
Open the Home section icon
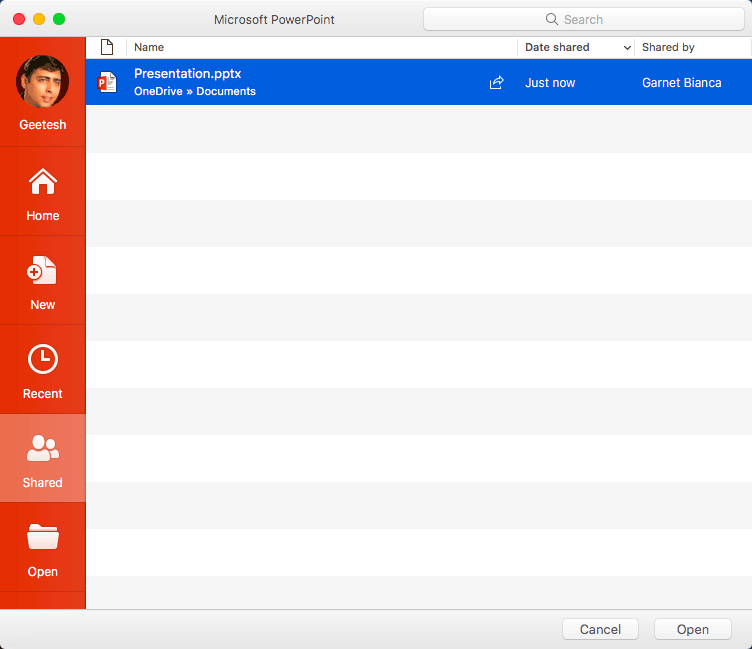point(42,182)
